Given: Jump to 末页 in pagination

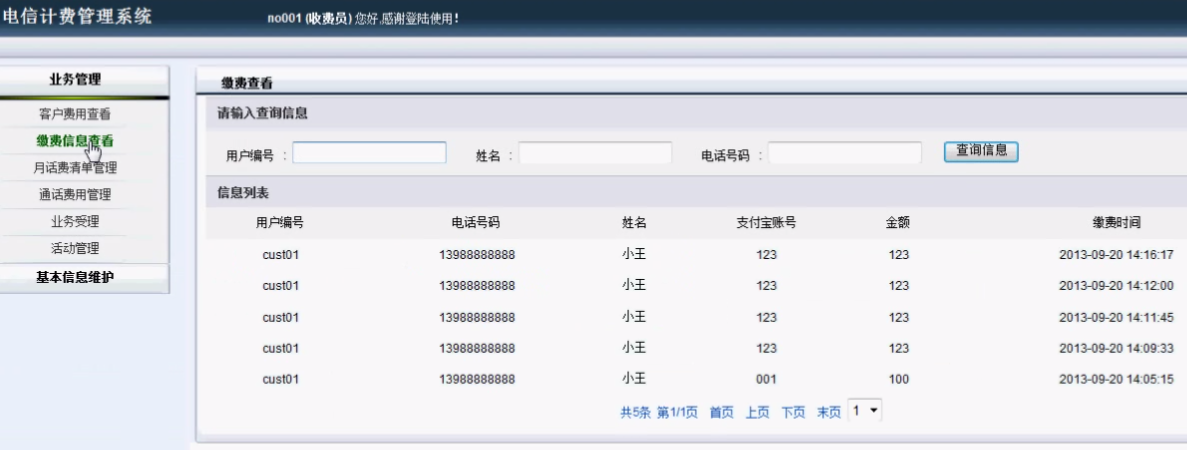Looking at the screenshot, I should (829, 412).
